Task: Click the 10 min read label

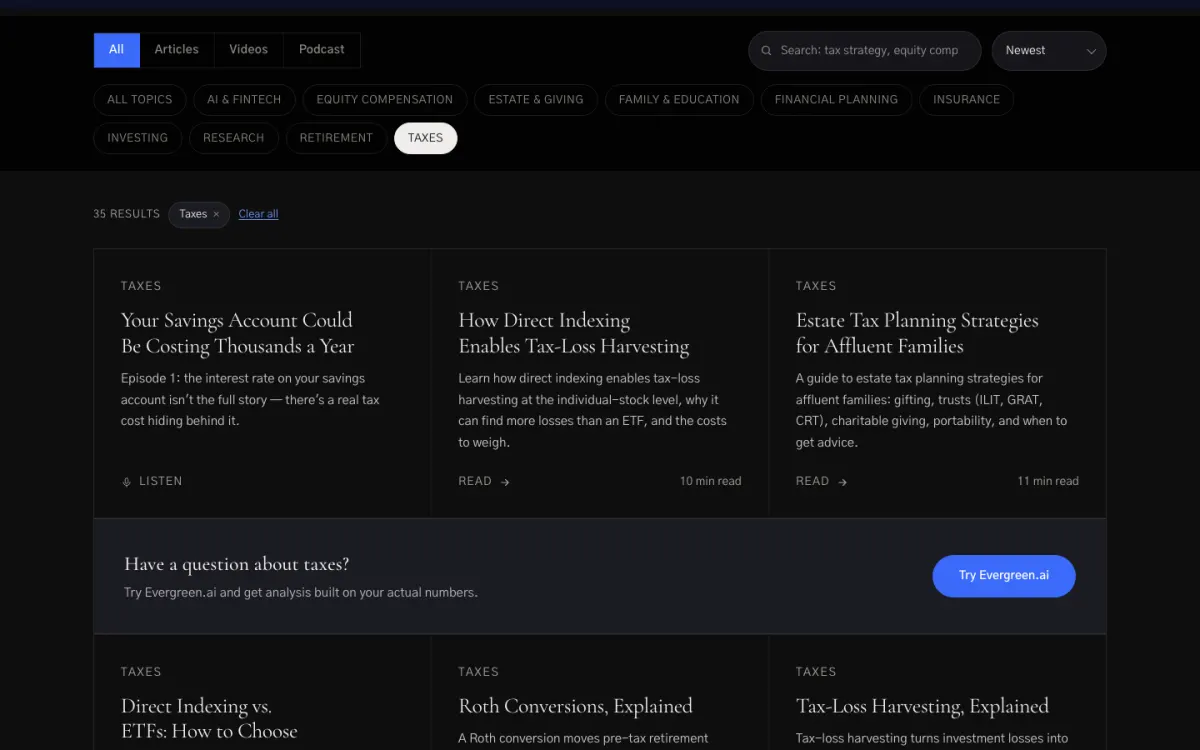Action: coord(711,481)
